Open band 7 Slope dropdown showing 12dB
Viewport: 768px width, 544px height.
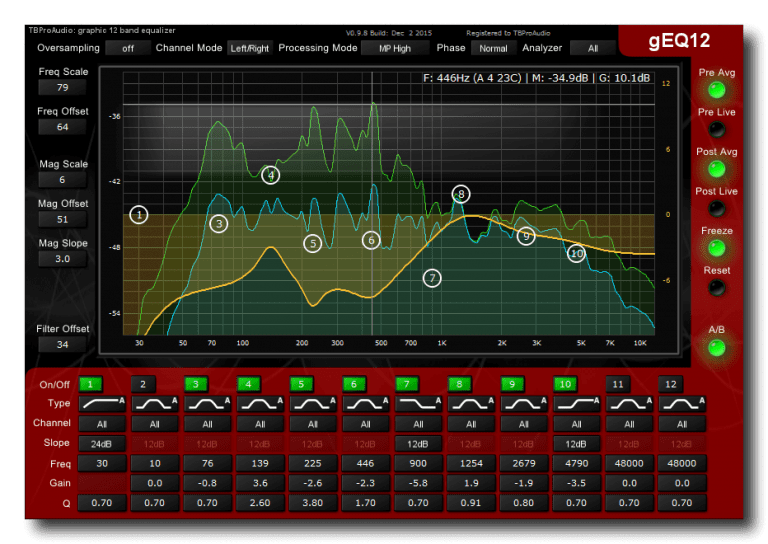(x=418, y=444)
